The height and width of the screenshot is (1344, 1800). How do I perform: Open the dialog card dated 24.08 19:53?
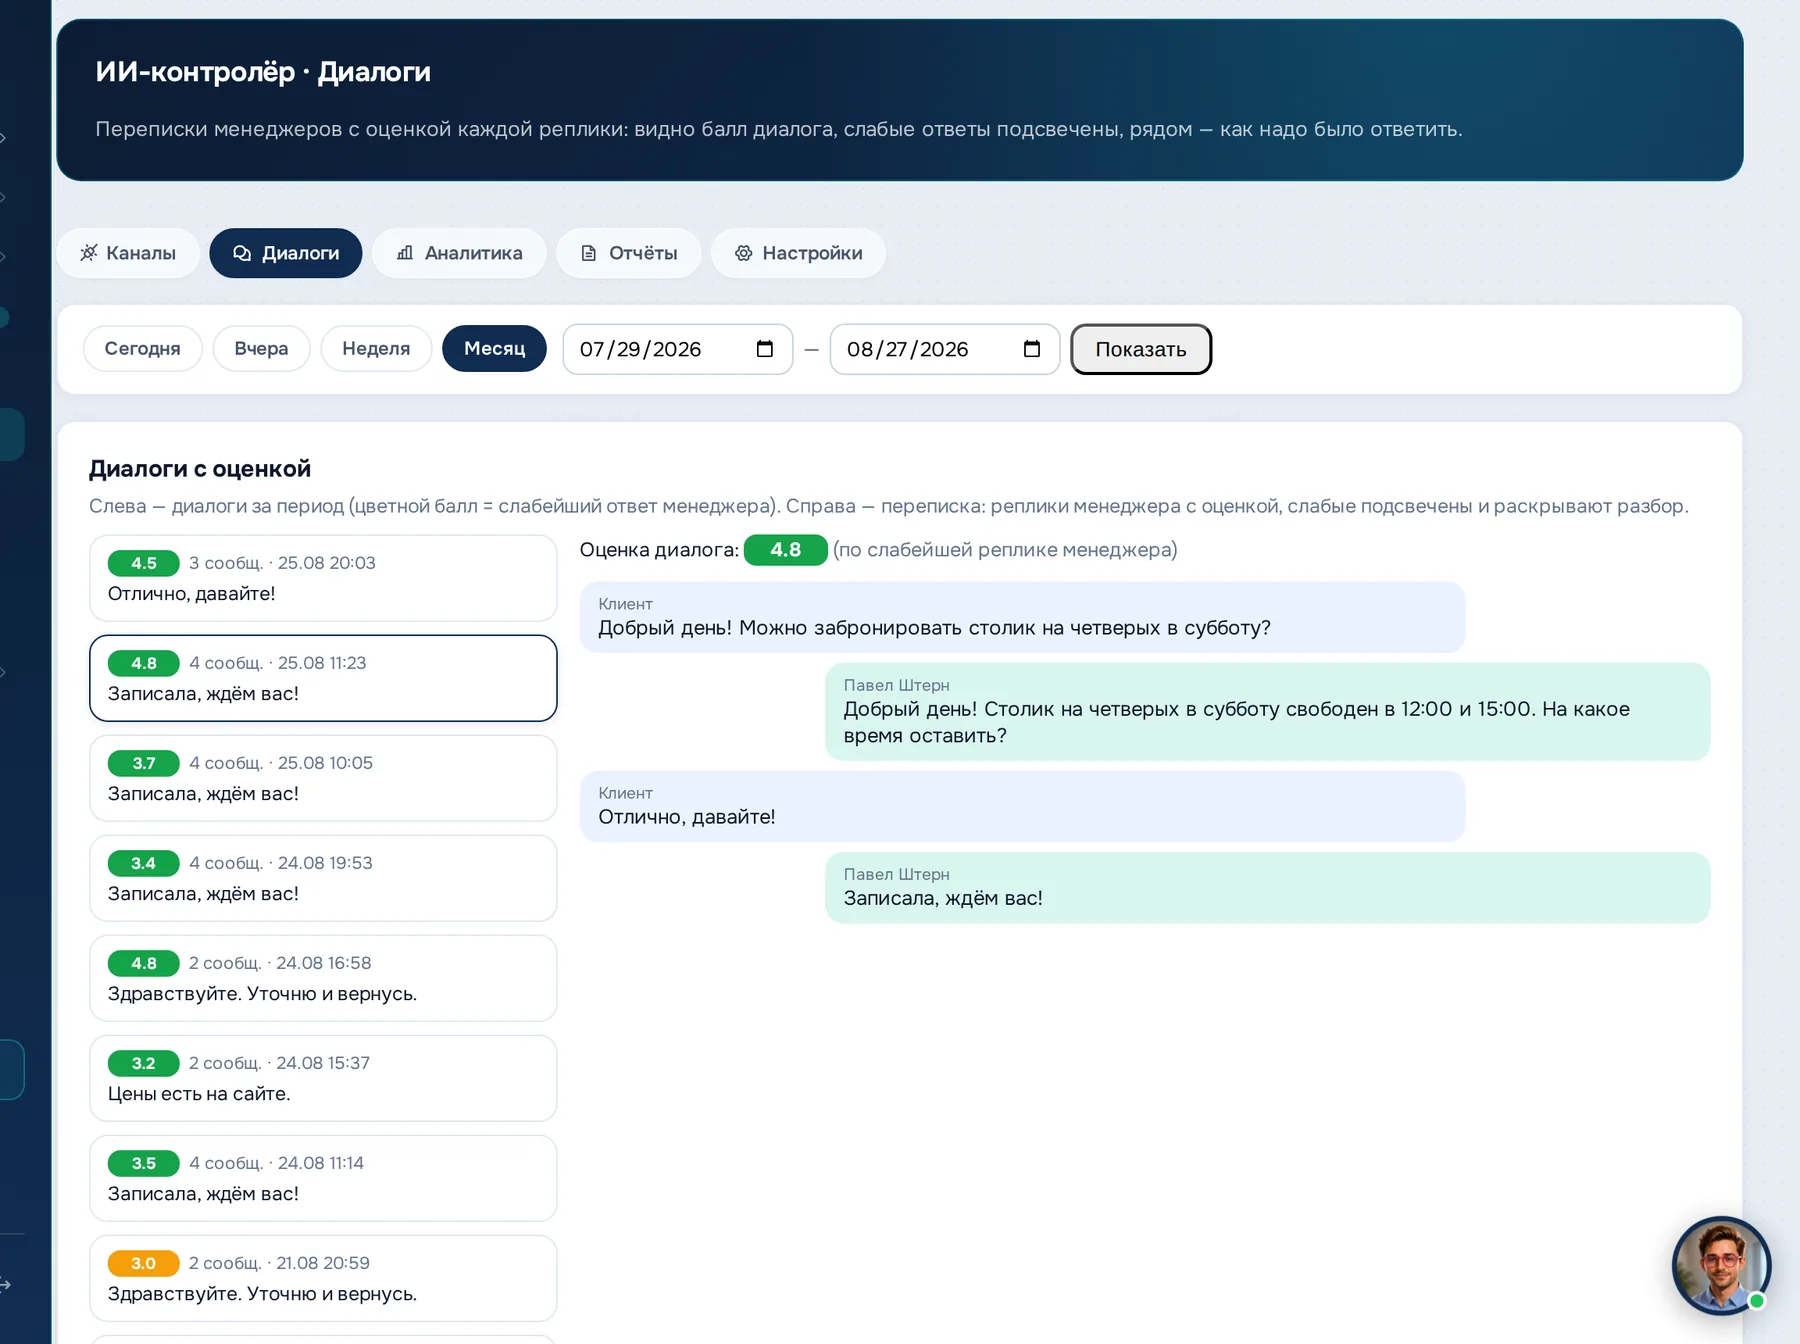point(323,878)
